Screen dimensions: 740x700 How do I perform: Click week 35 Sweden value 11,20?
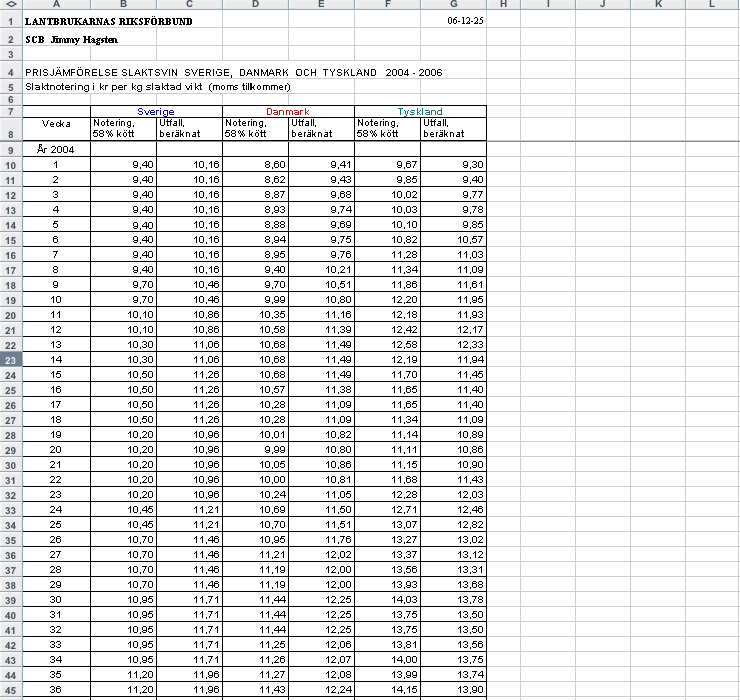123,675
